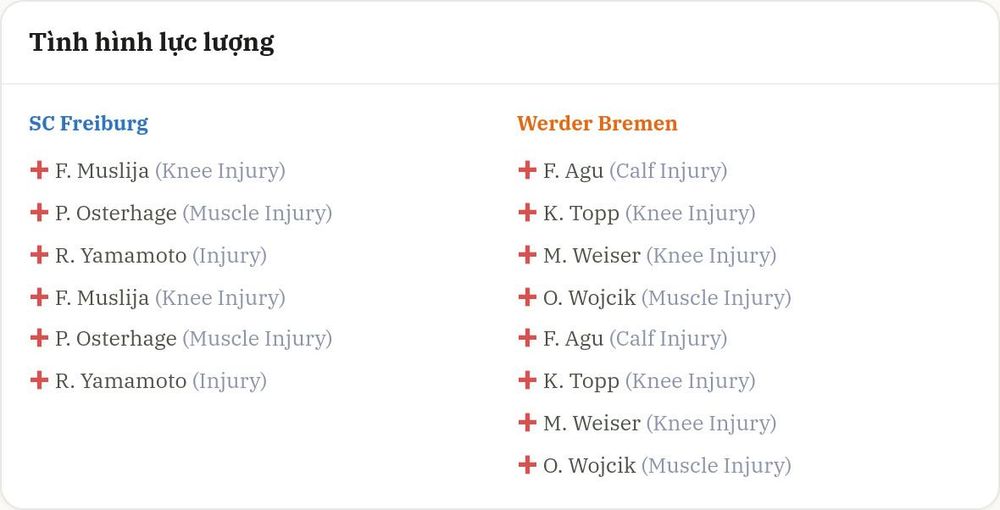Click the second K. Topp player name

click(x=581, y=382)
